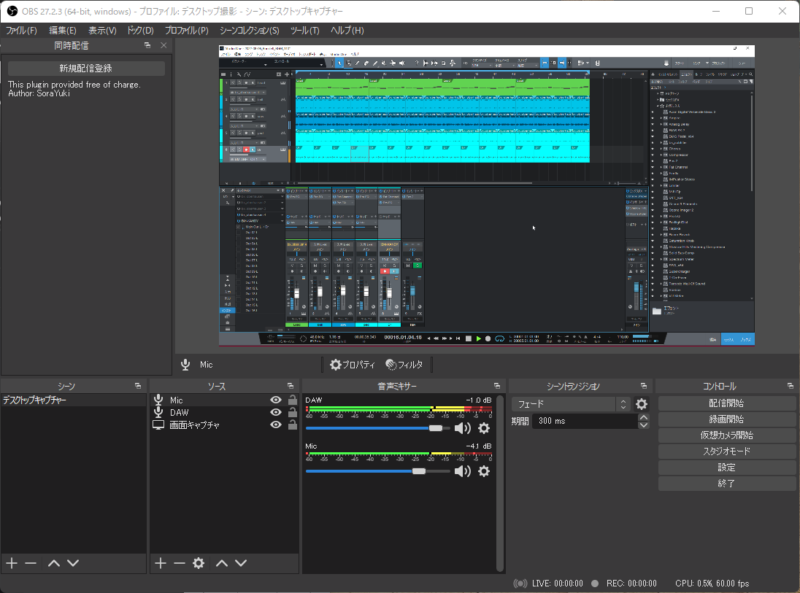Add a new scene with plus icon
Viewport: 800px width, 593px height.
pyautogui.click(x=12, y=563)
